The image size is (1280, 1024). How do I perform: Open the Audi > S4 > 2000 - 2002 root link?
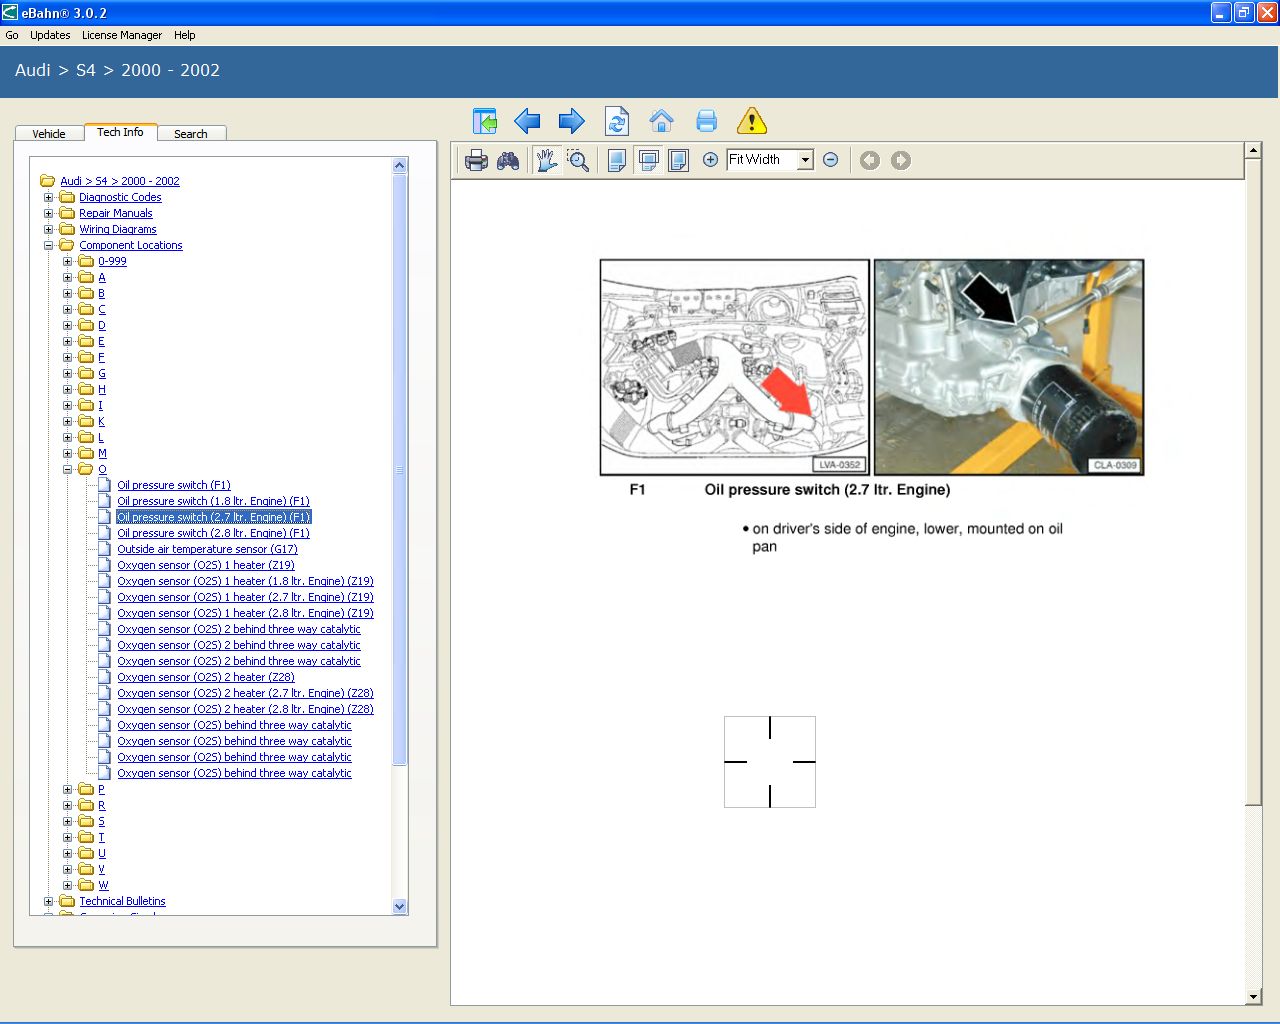point(120,181)
